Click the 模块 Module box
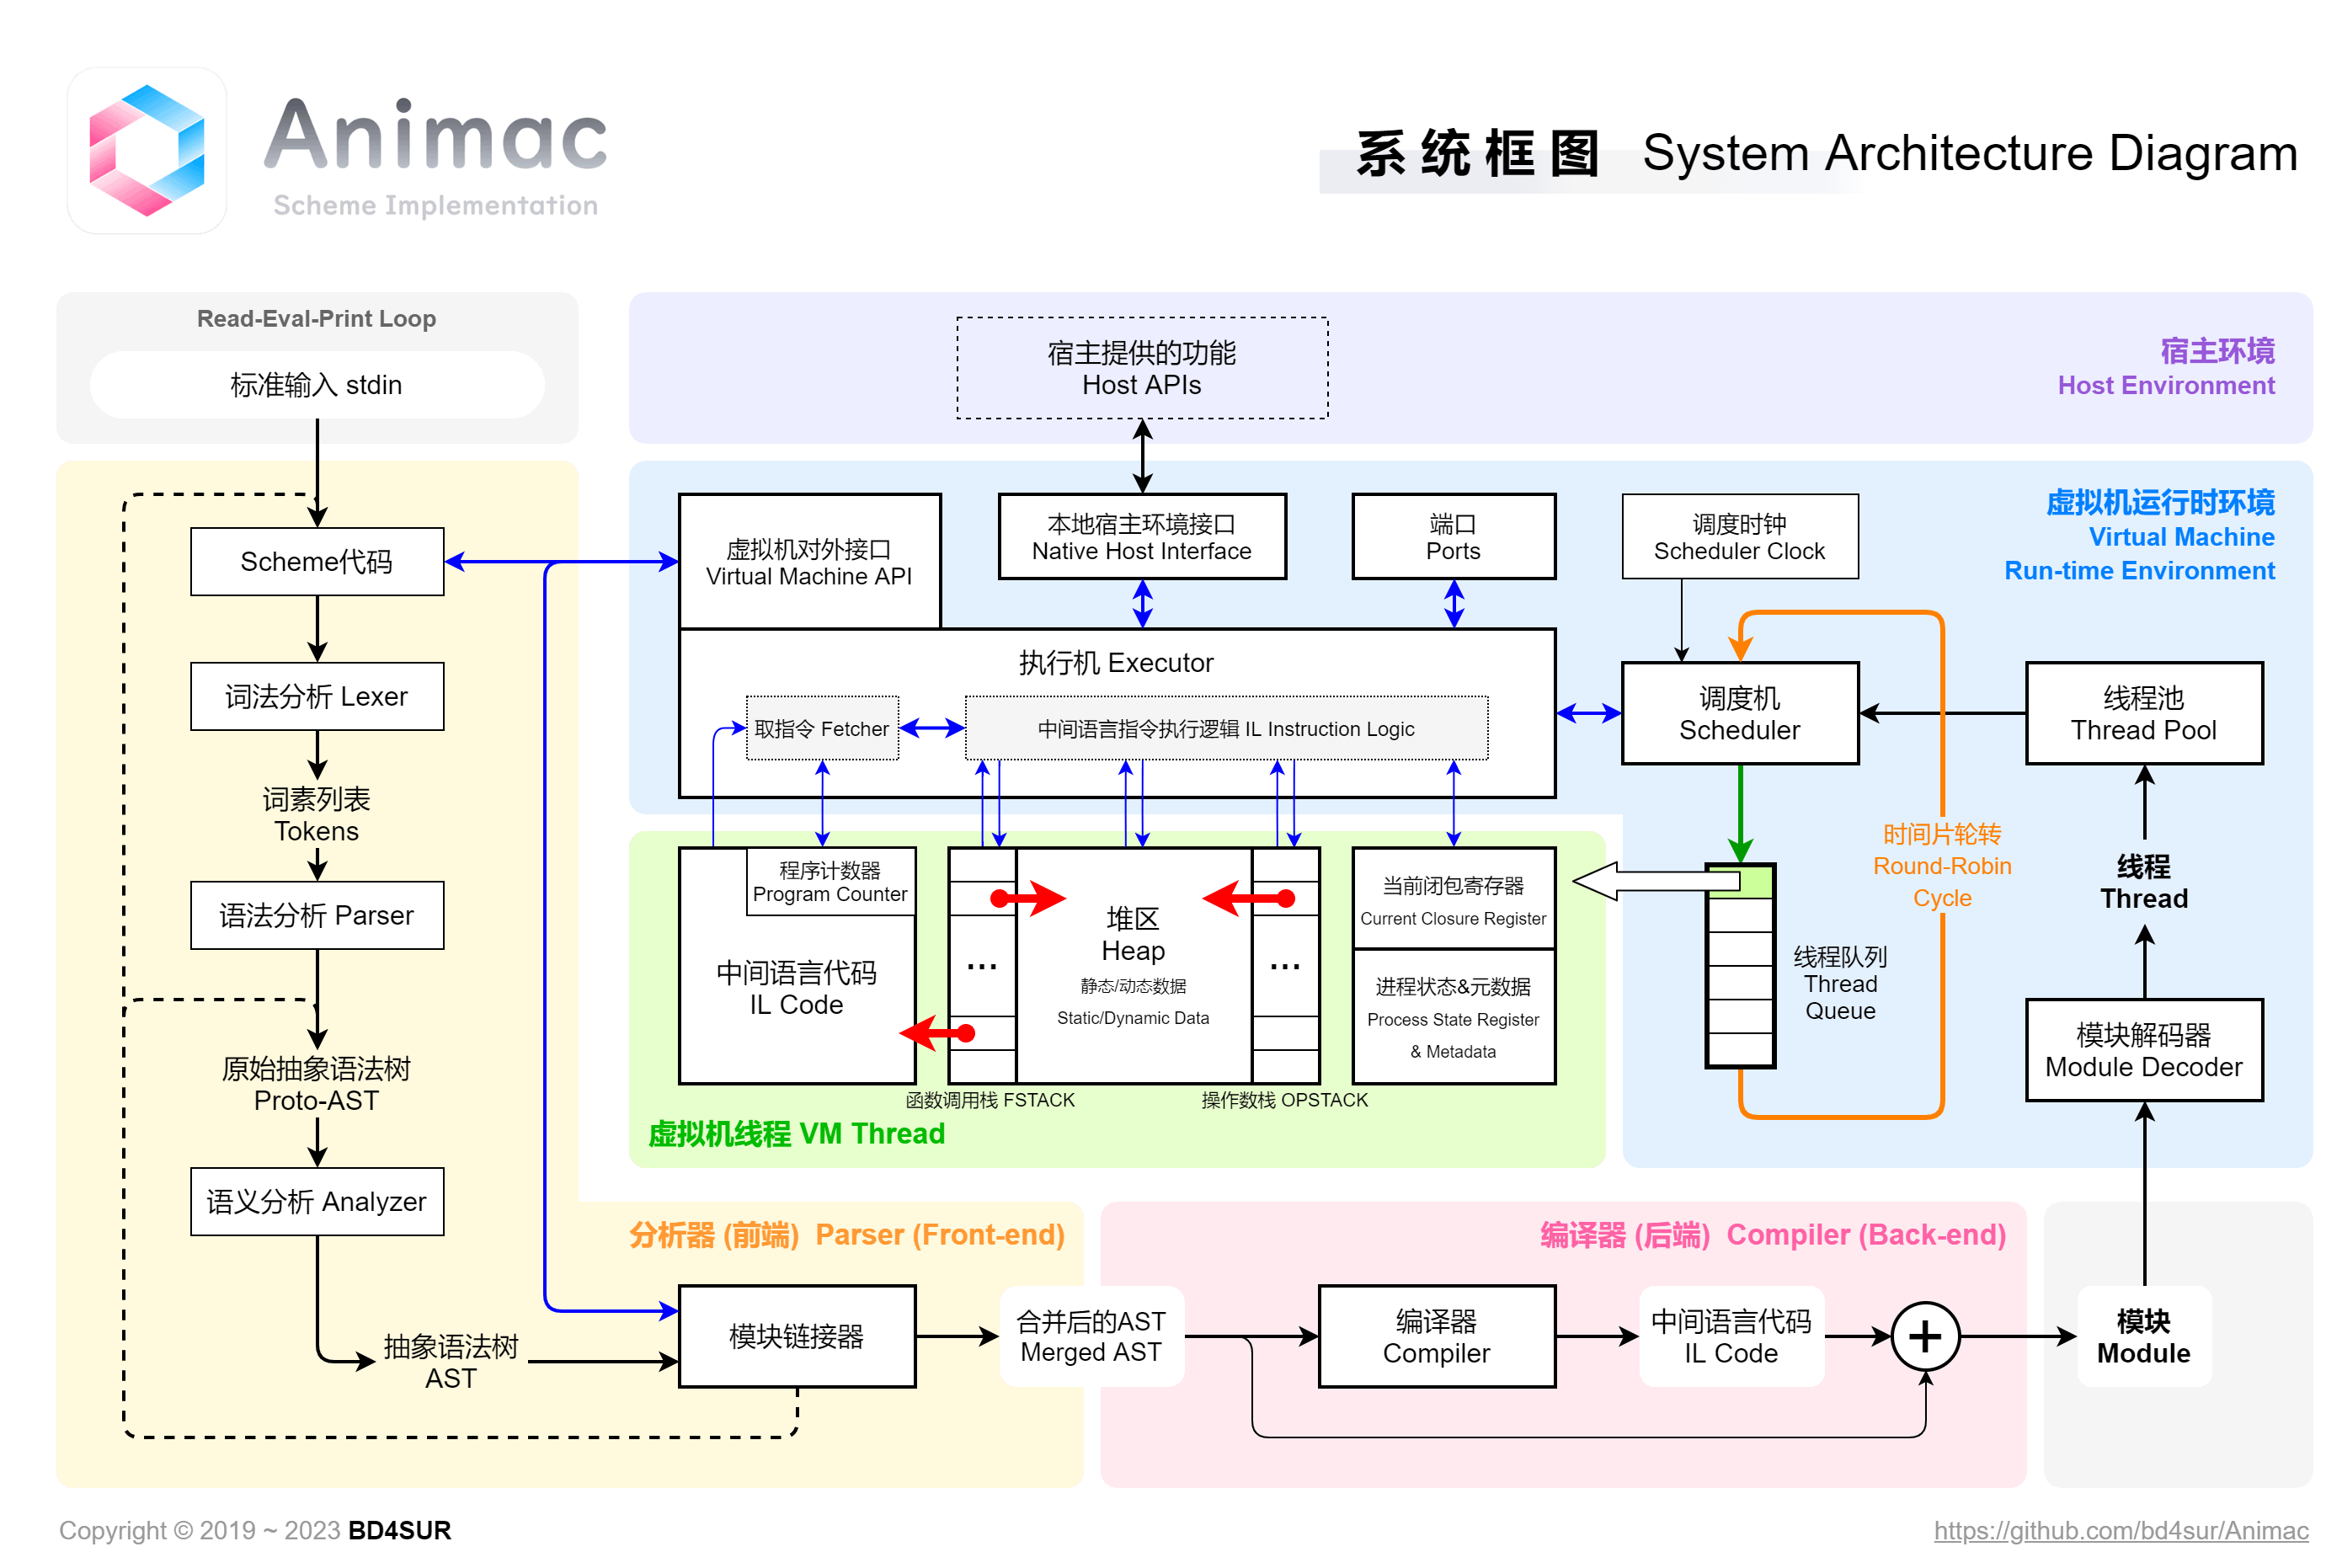 [x=2143, y=1336]
